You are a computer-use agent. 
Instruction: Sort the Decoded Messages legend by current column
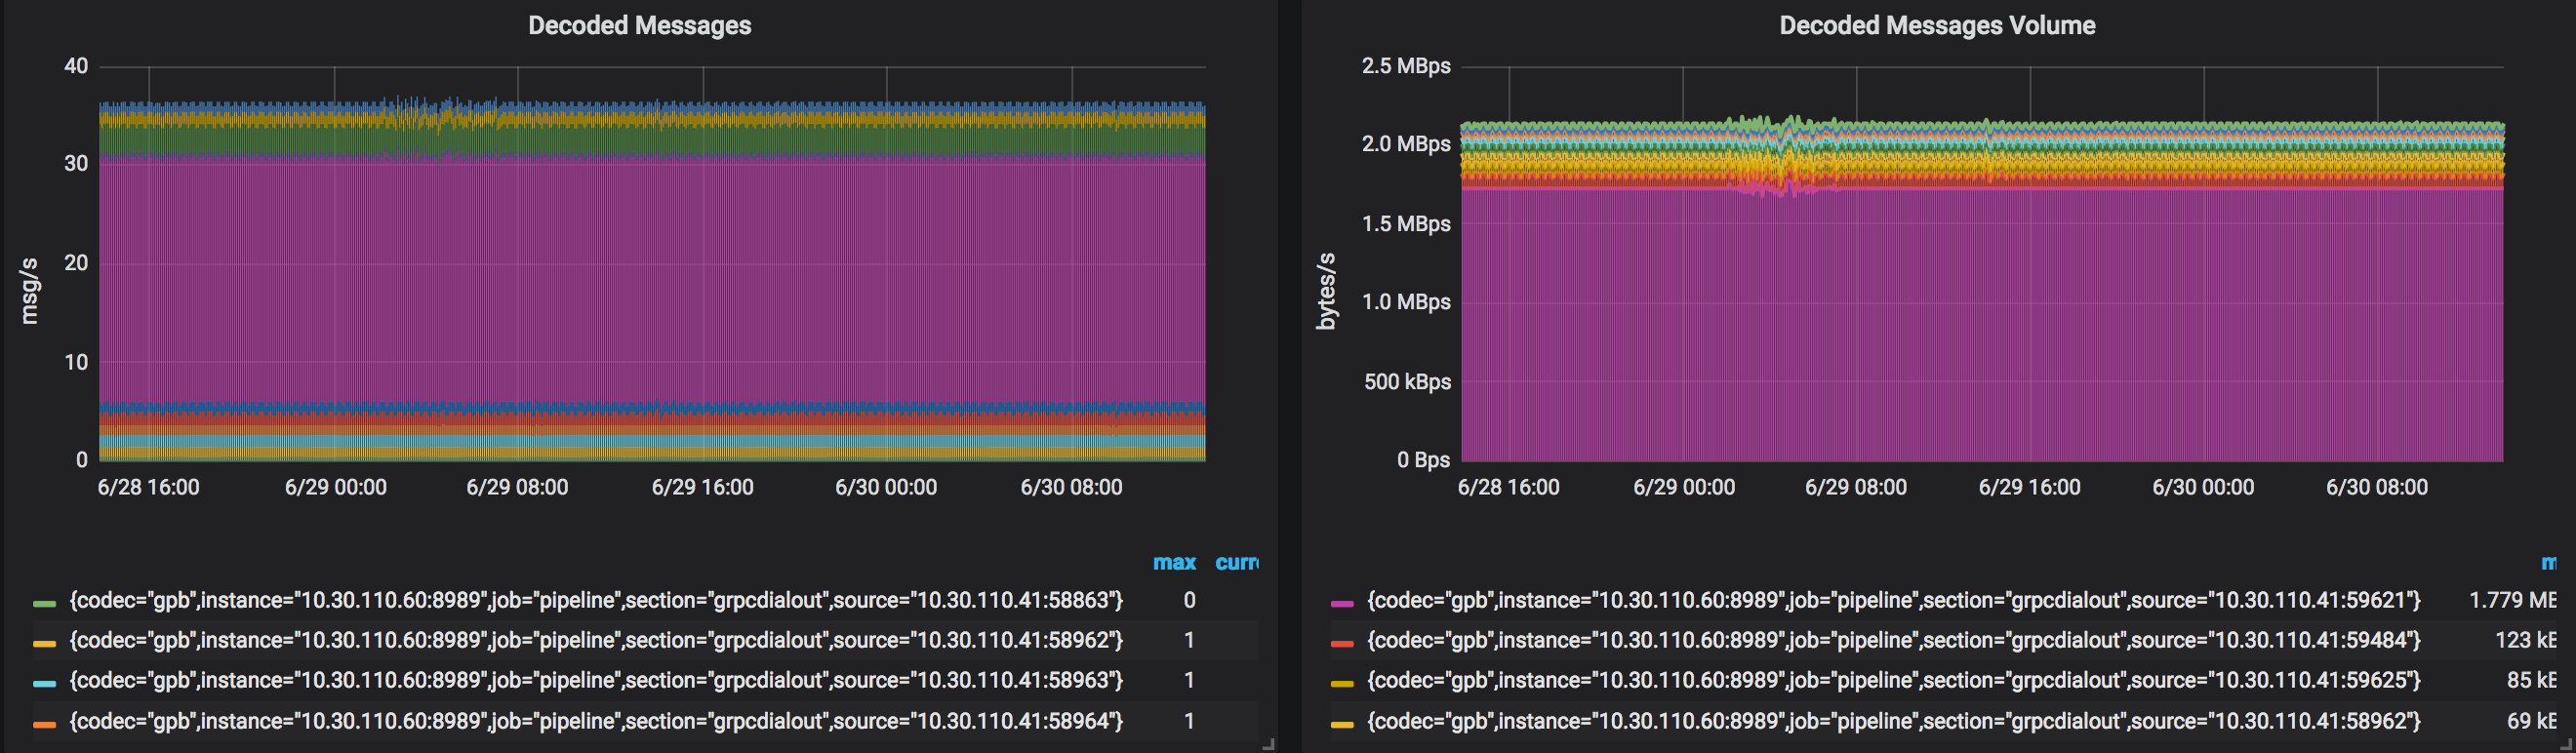click(x=1237, y=562)
